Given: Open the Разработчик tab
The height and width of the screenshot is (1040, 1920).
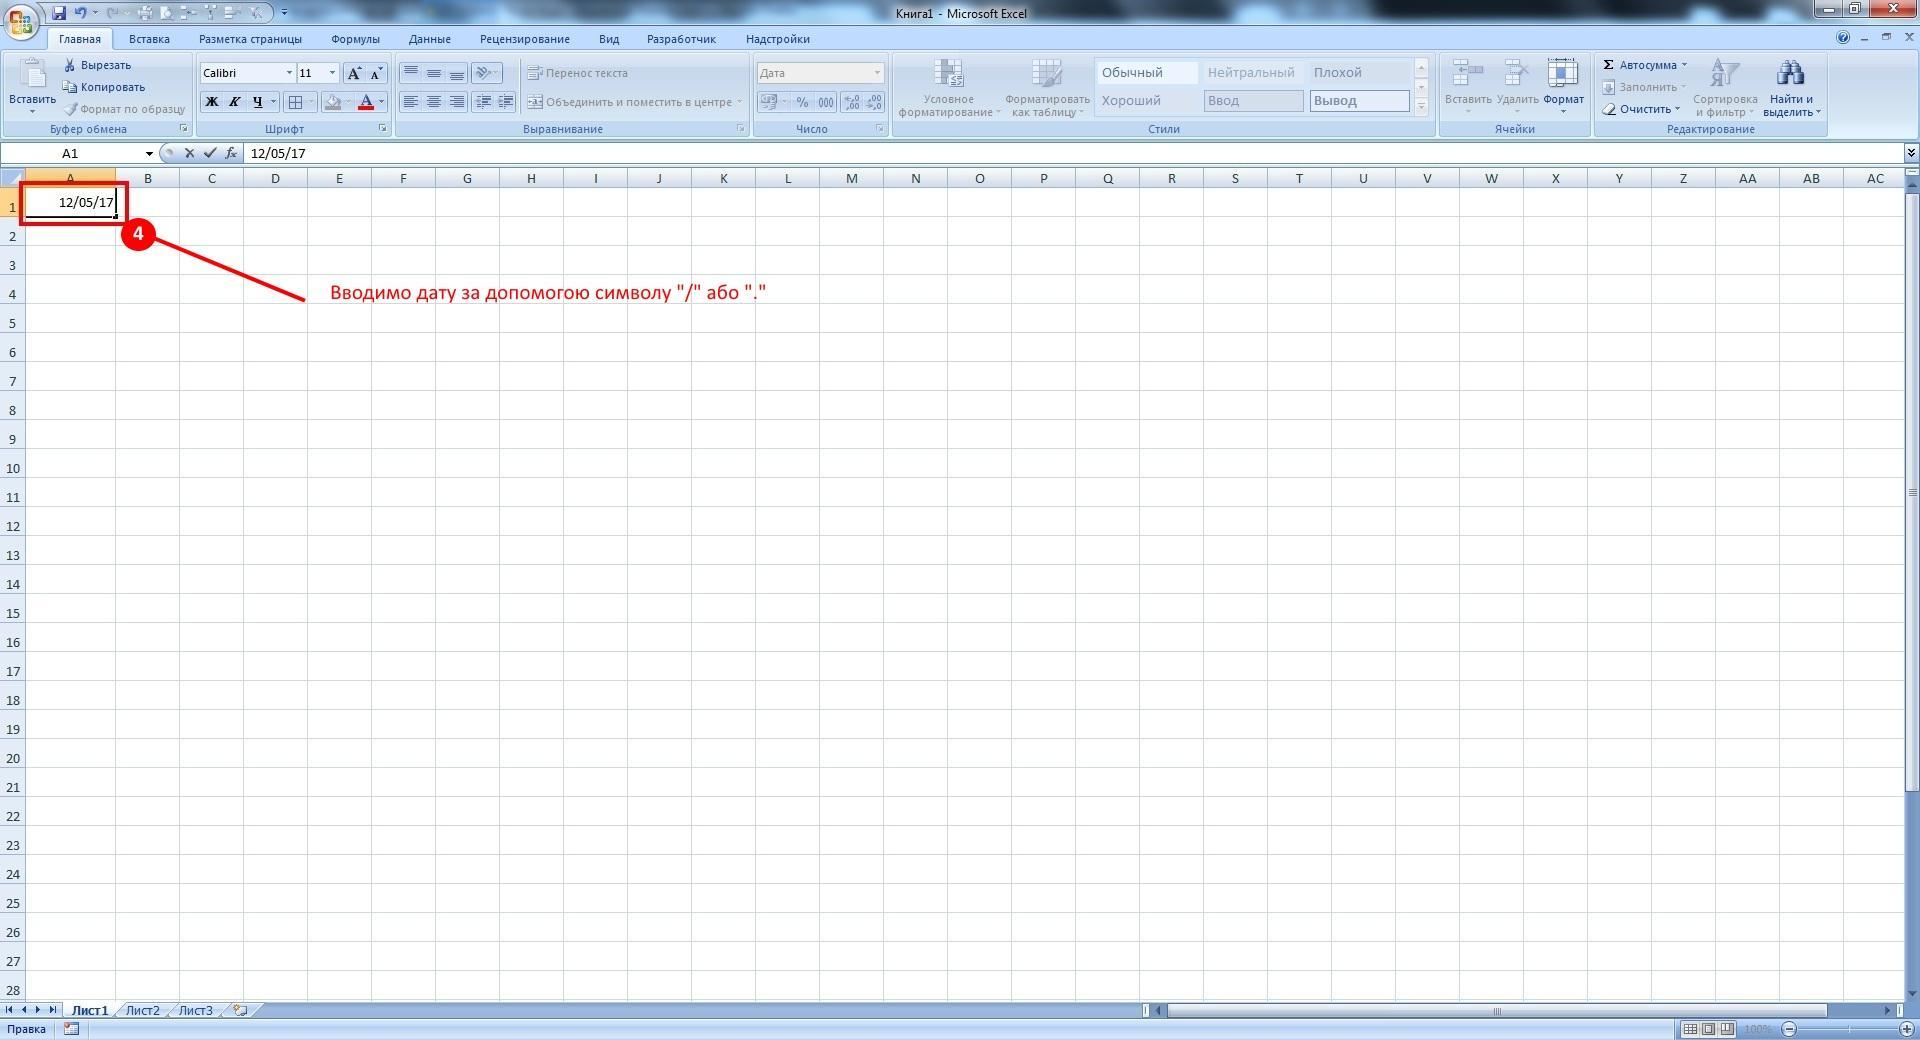Looking at the screenshot, I should pos(681,39).
